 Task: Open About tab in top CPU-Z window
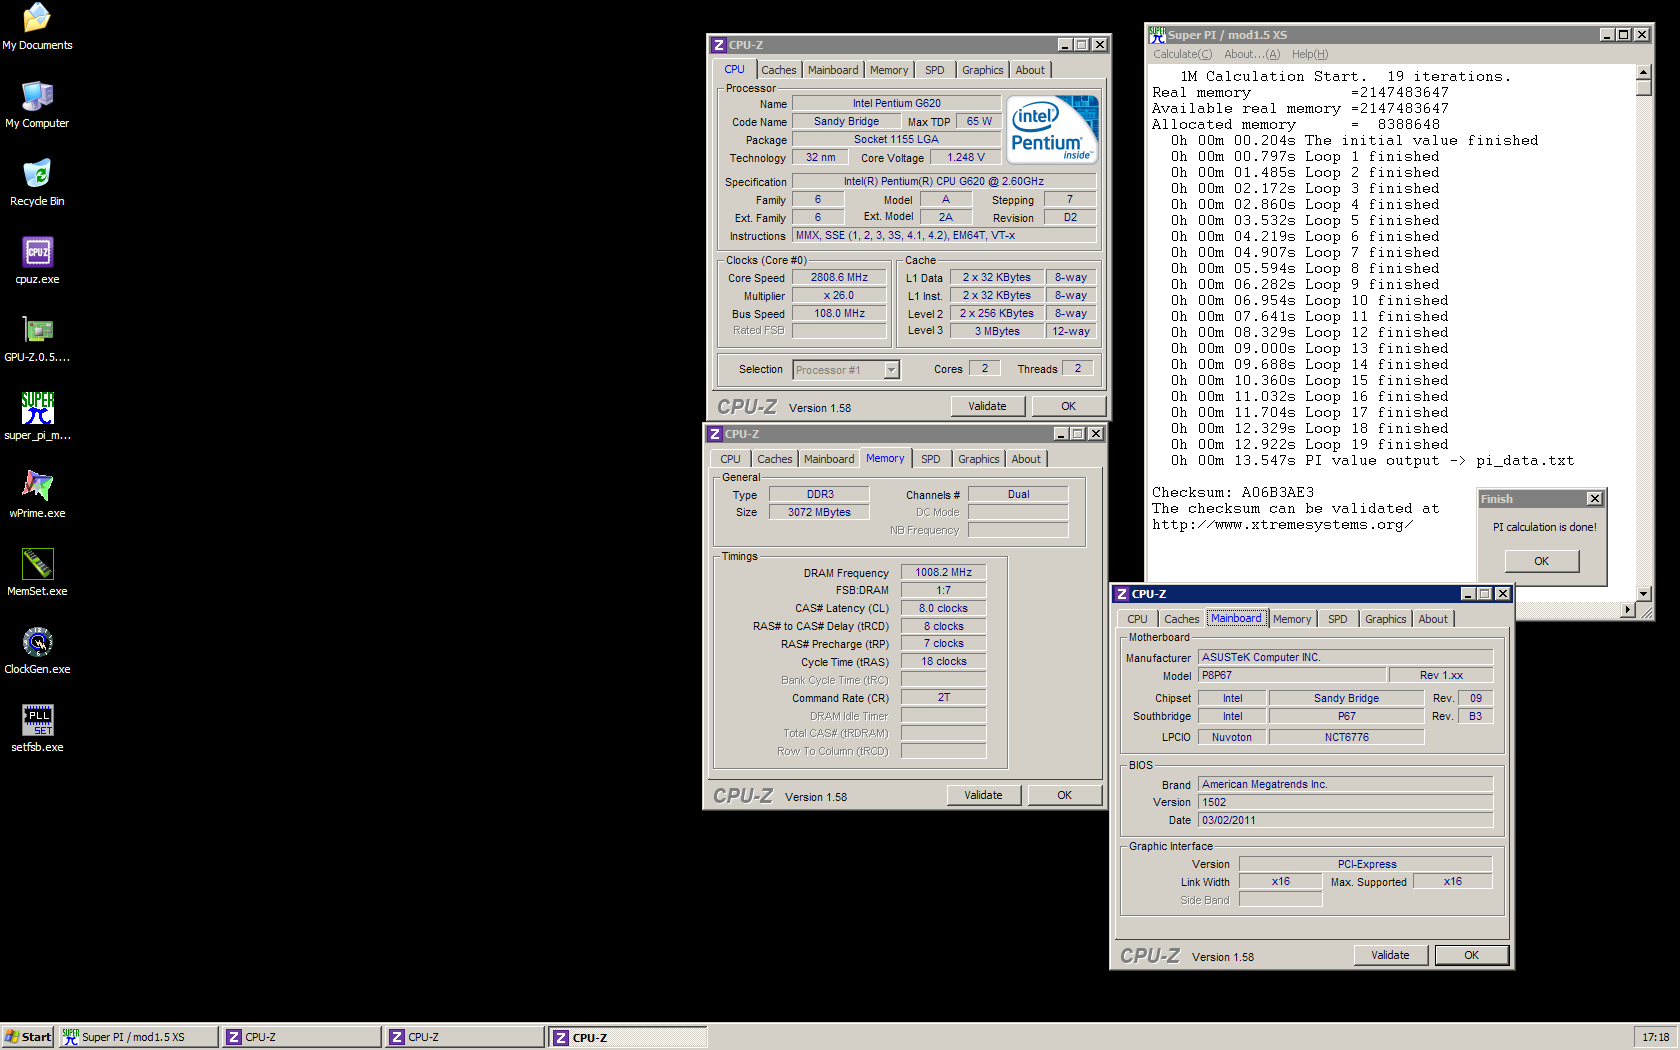pyautogui.click(x=1030, y=70)
